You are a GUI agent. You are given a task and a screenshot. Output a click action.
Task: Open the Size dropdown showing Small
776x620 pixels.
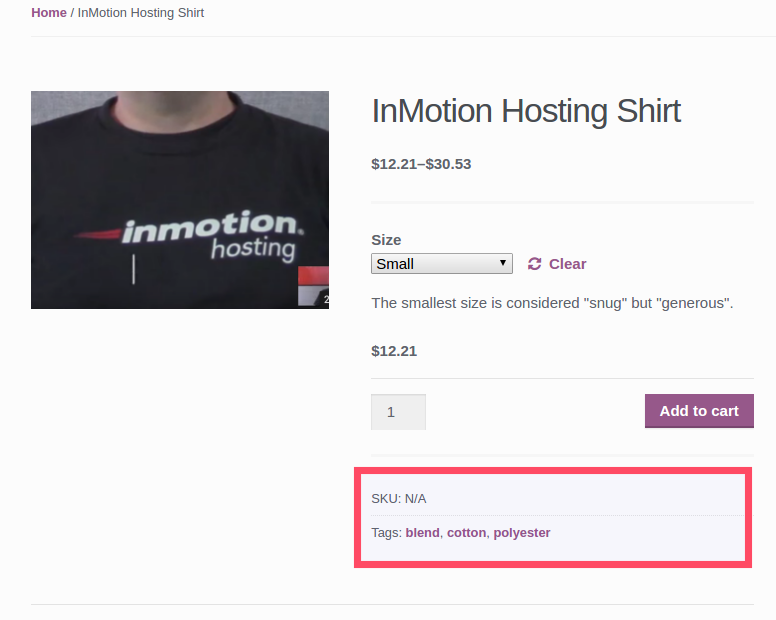point(440,264)
